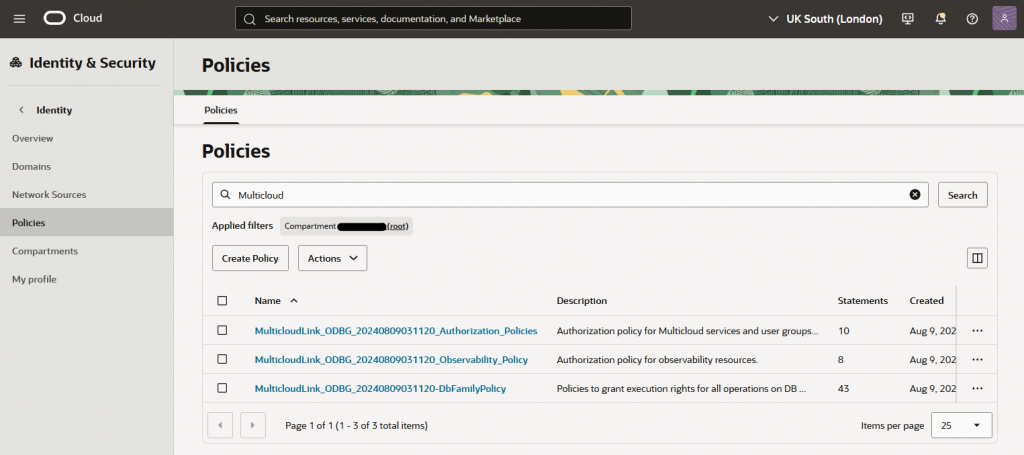Click the Identity & Security service icon
The height and width of the screenshot is (455, 1024).
[x=16, y=63]
